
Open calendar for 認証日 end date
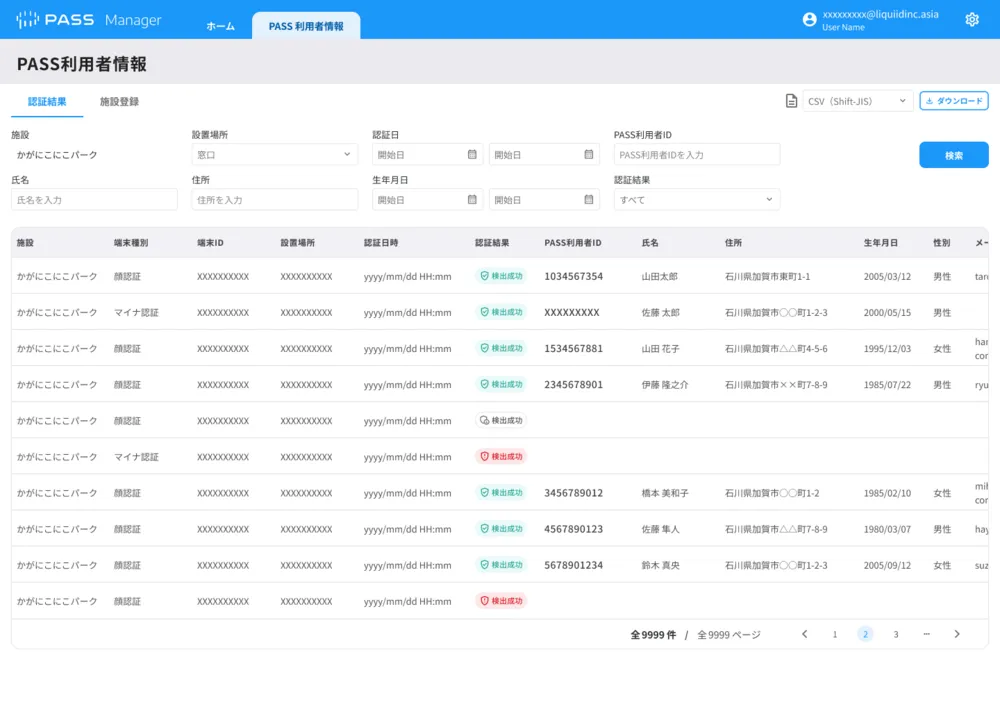(589, 155)
